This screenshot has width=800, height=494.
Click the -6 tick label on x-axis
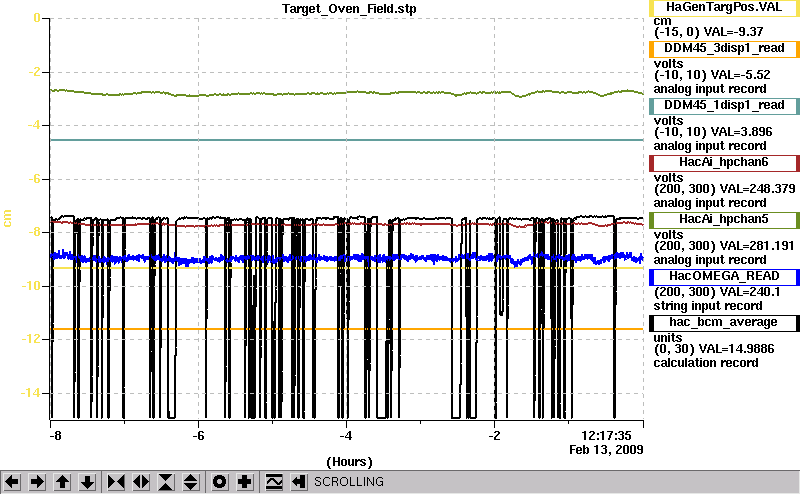coord(198,436)
